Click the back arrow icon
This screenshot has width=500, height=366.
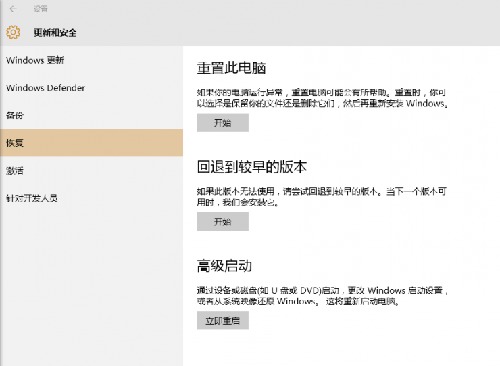(x=13, y=9)
